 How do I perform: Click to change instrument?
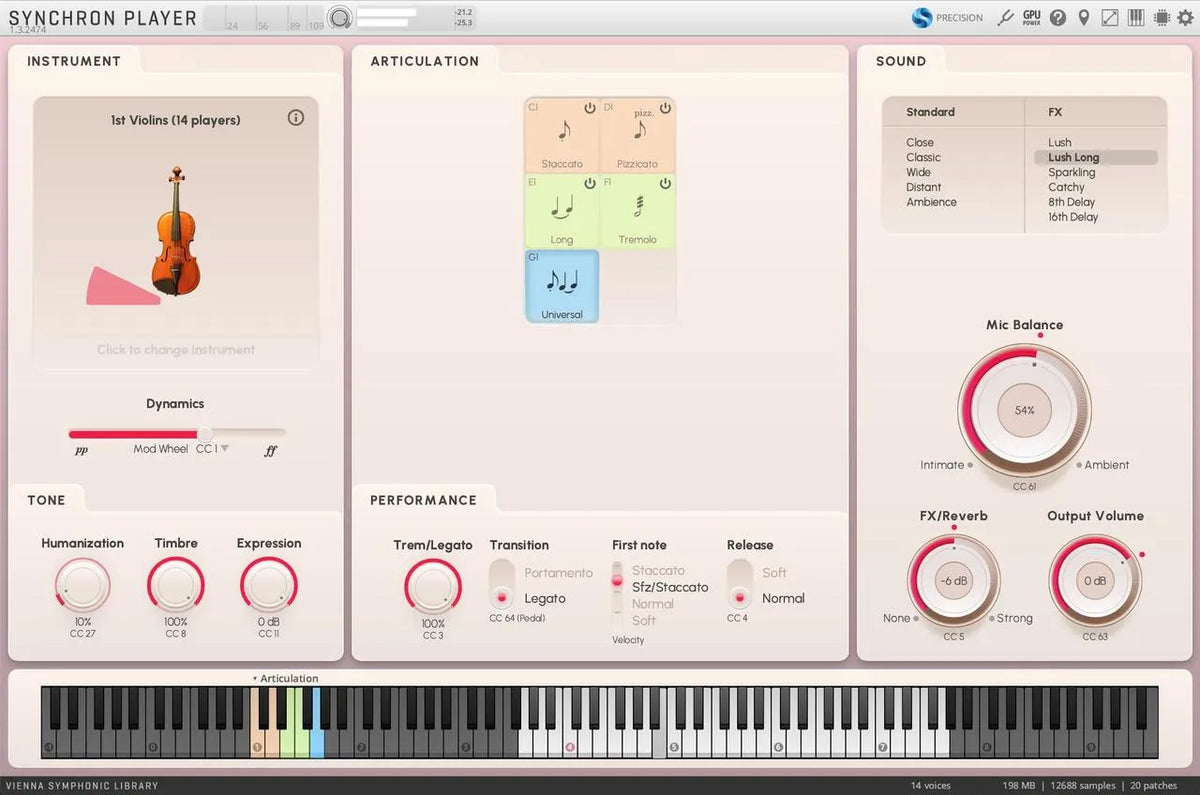coord(175,349)
